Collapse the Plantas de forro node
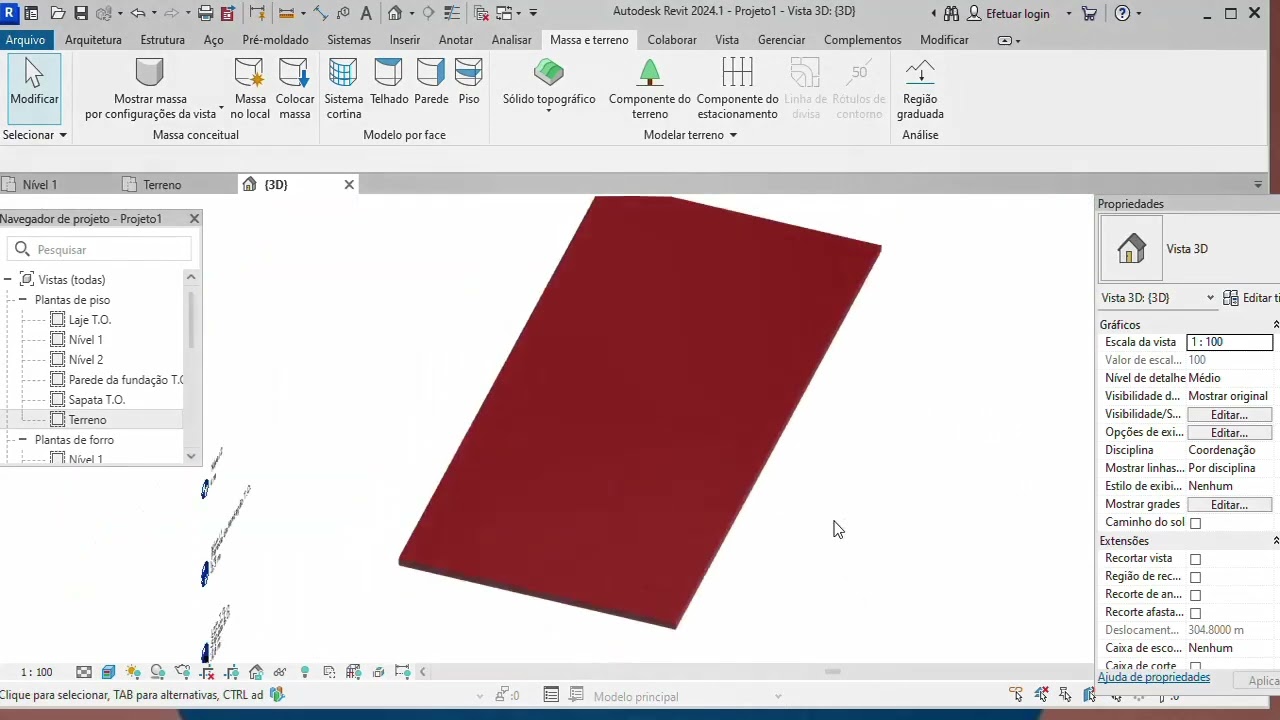Viewport: 1280px width, 720px height. point(22,440)
